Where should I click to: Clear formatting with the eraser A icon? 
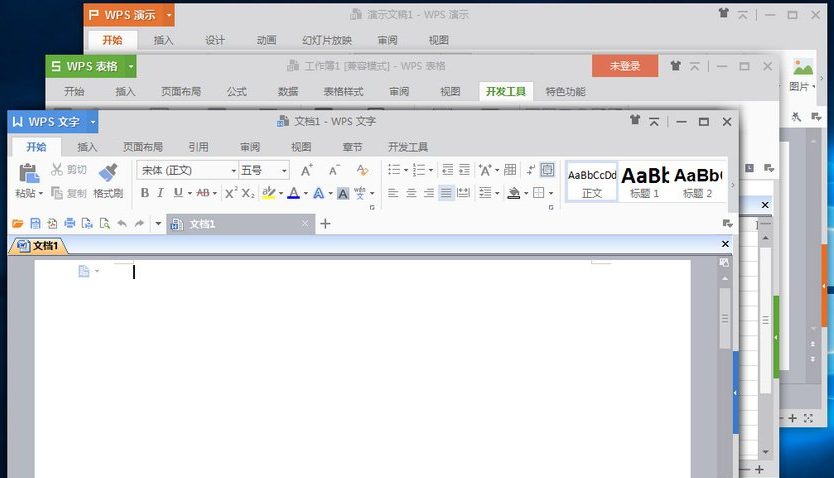(x=362, y=170)
